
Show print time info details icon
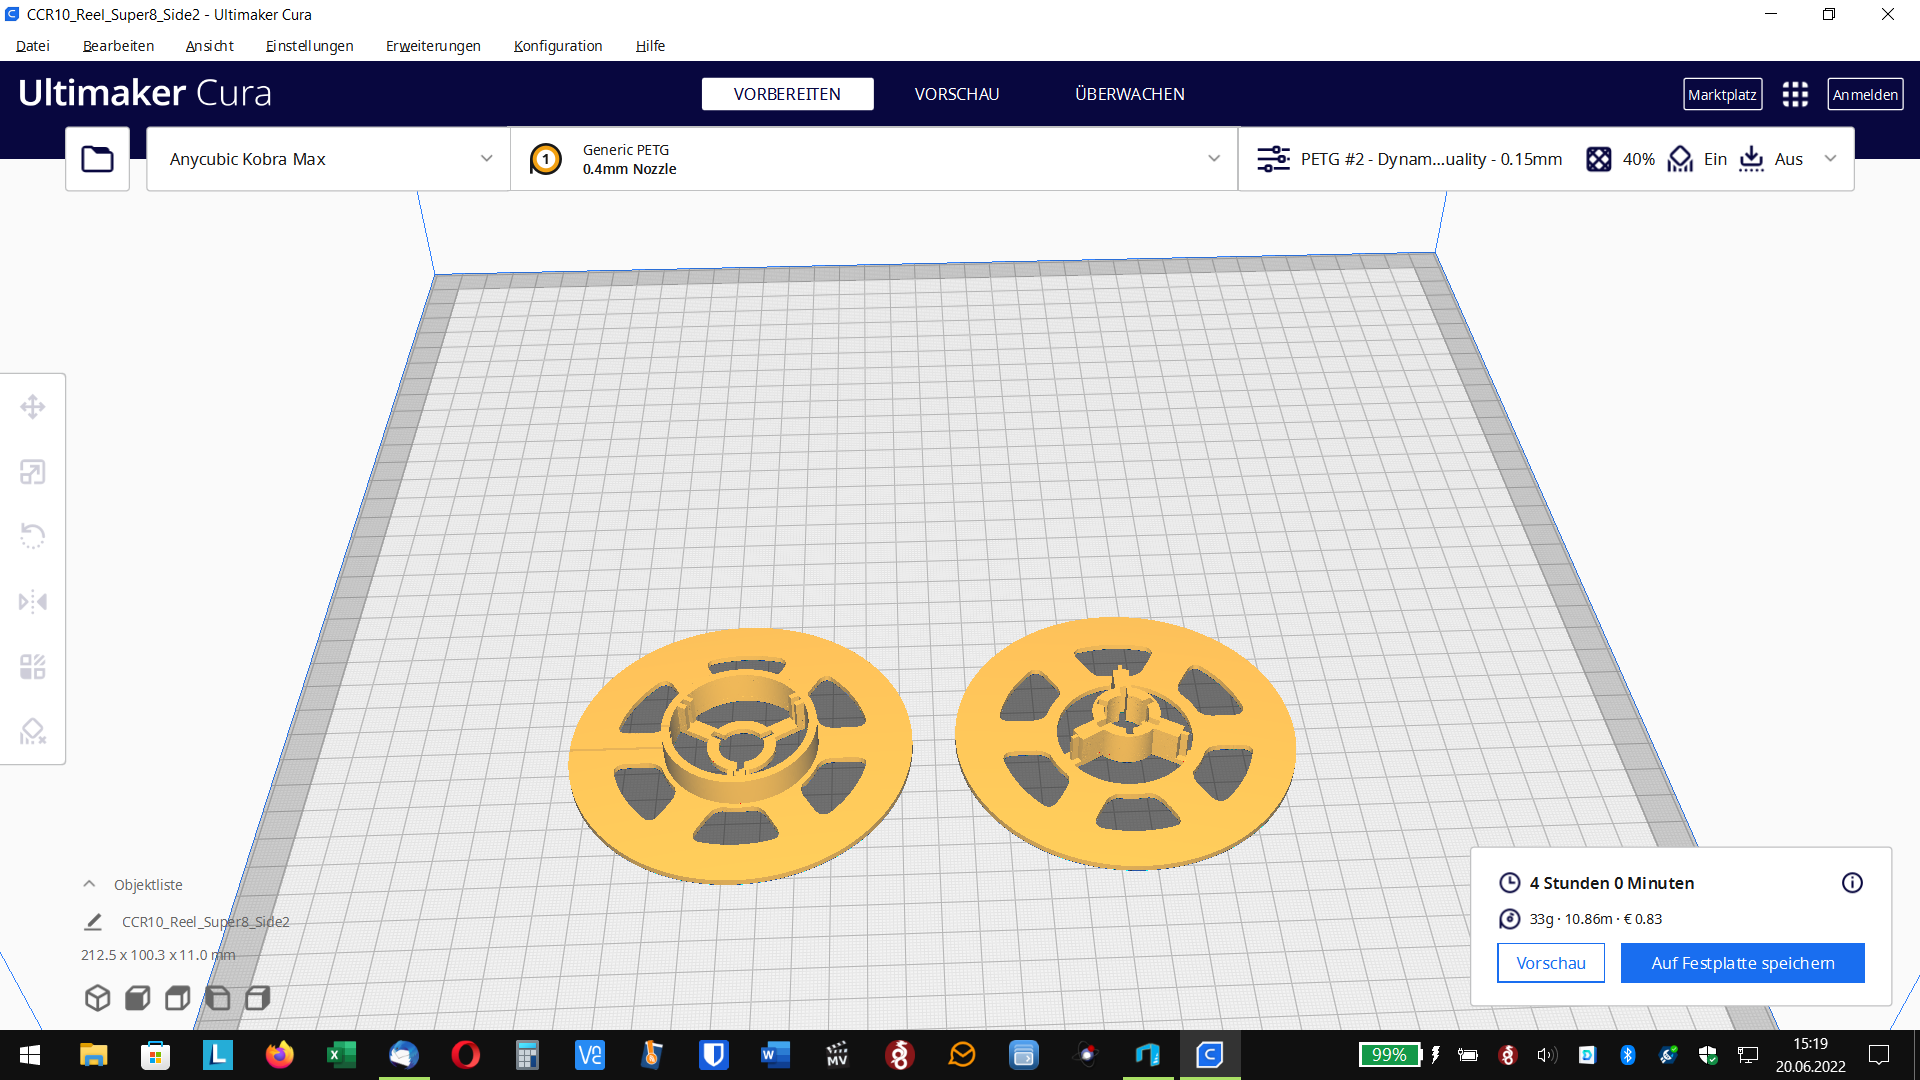click(1852, 883)
